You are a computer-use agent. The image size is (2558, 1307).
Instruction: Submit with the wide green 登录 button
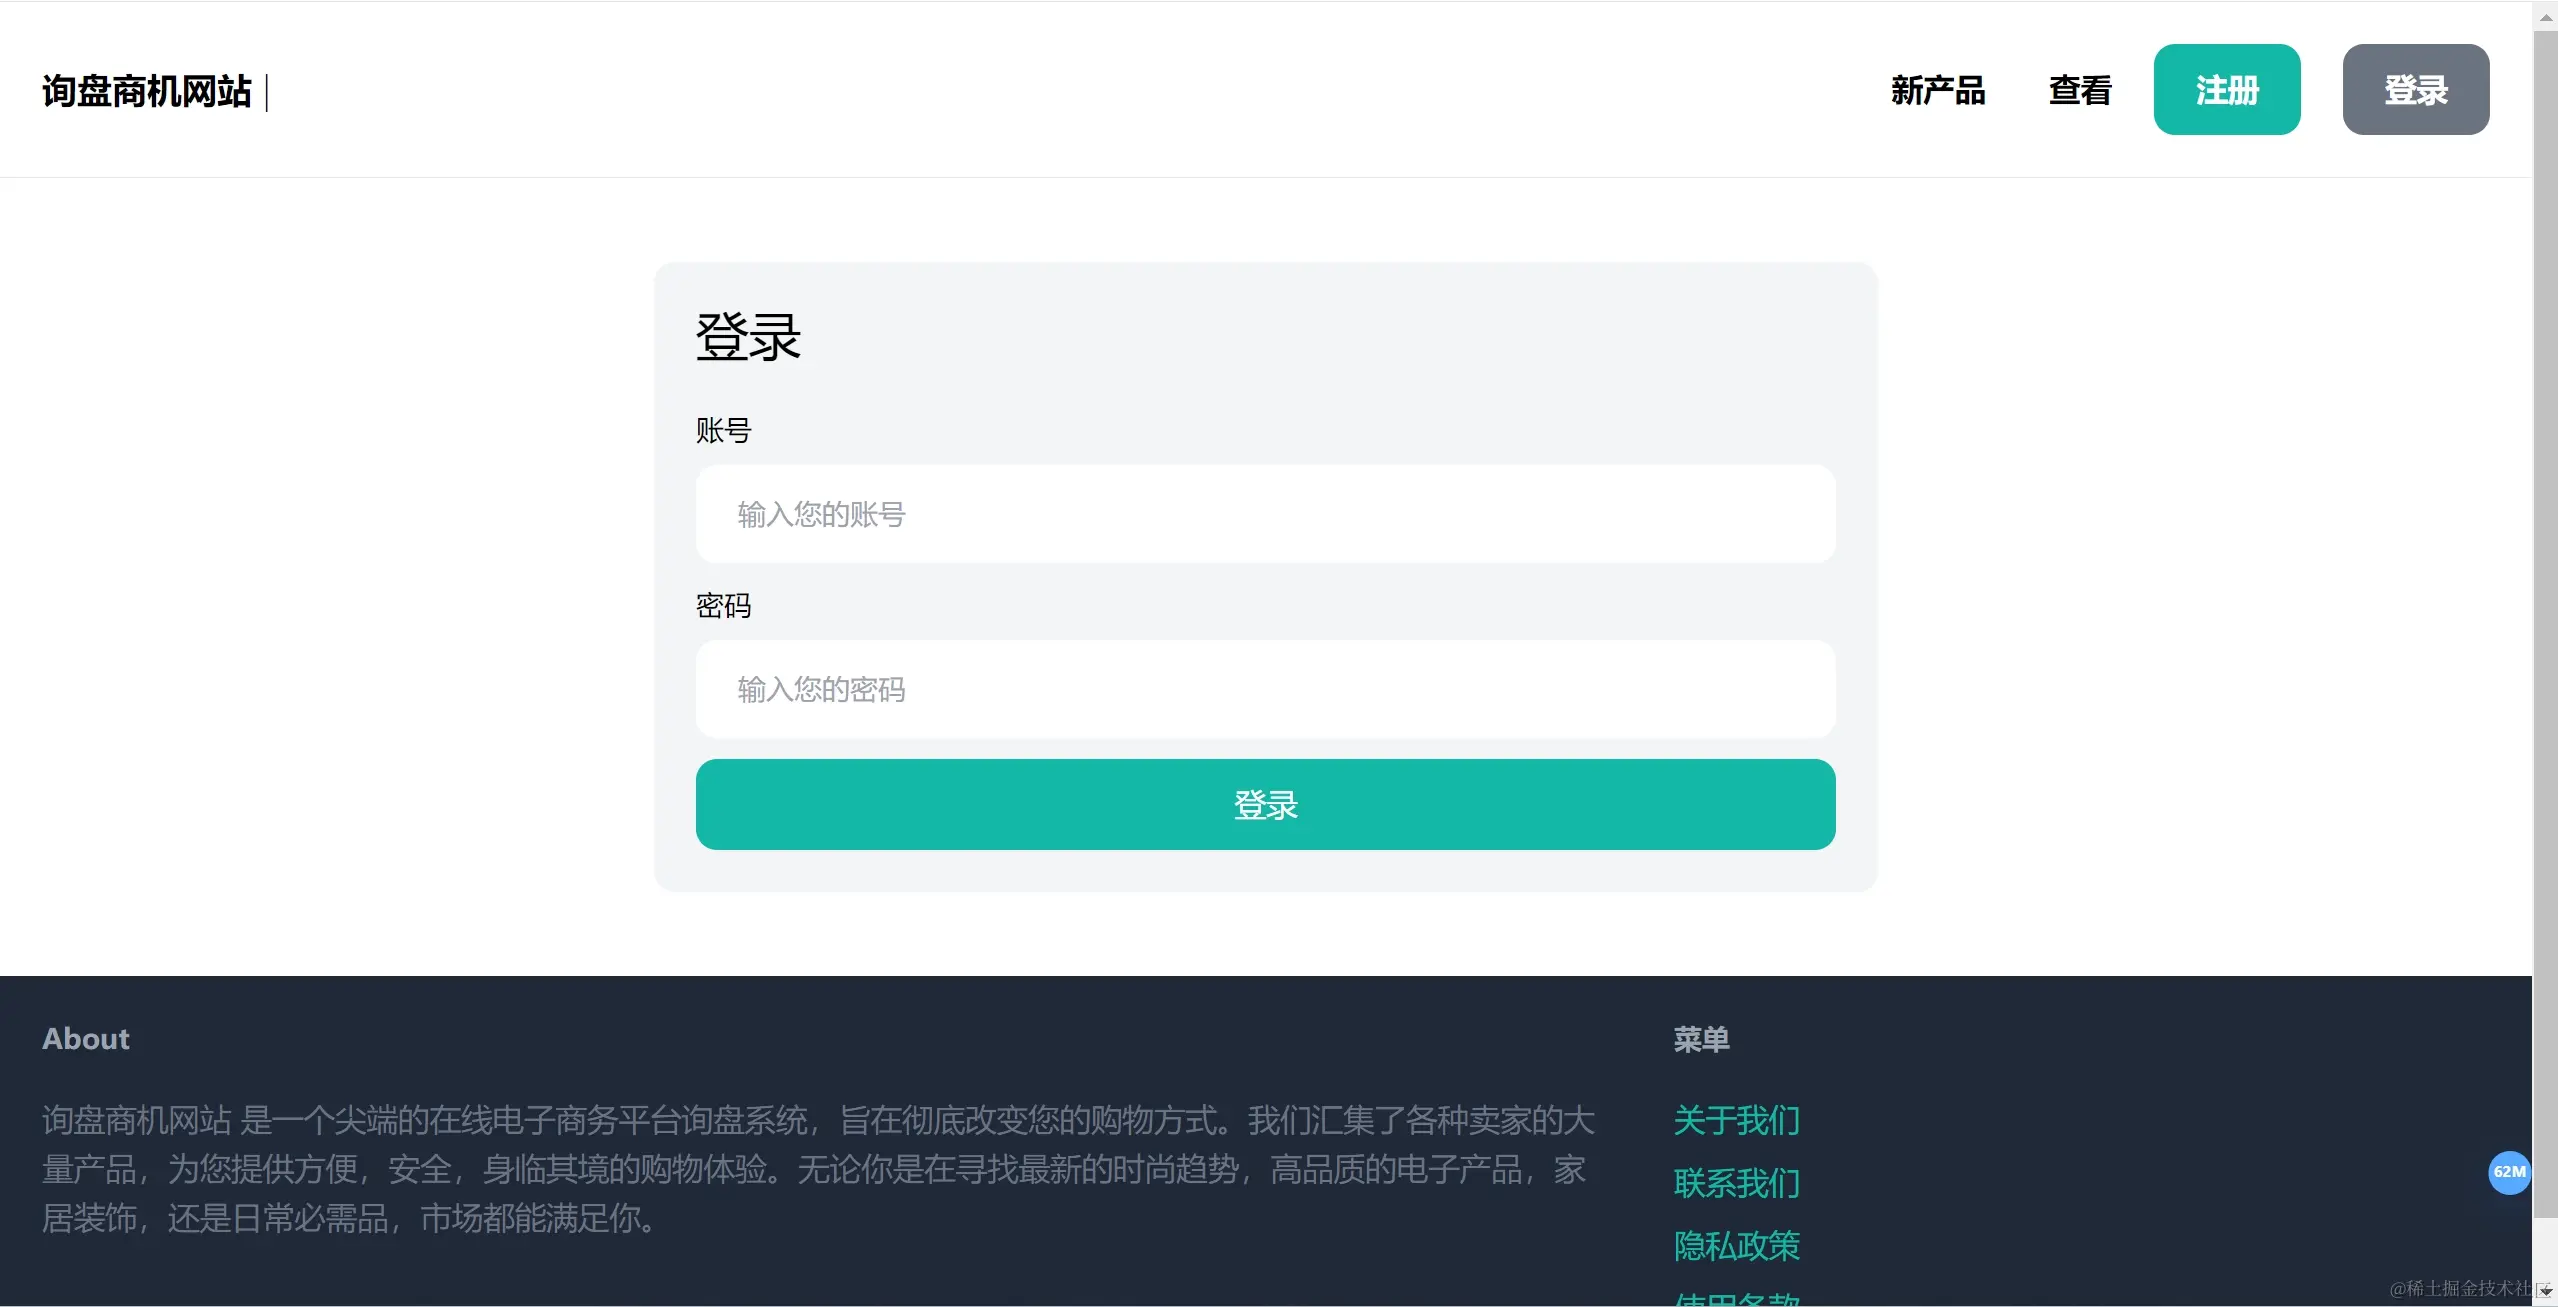[x=1265, y=804]
